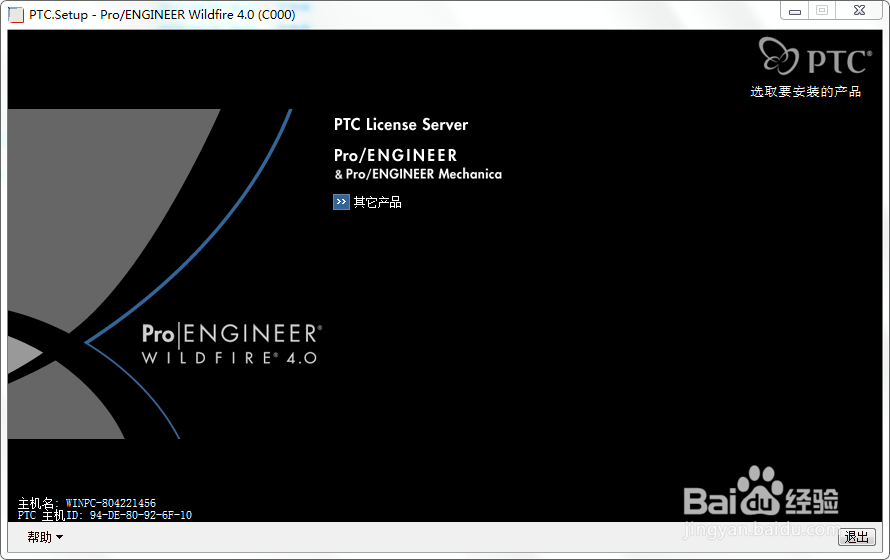Click the 退出 button
This screenshot has height=560, width=890.
[857, 537]
